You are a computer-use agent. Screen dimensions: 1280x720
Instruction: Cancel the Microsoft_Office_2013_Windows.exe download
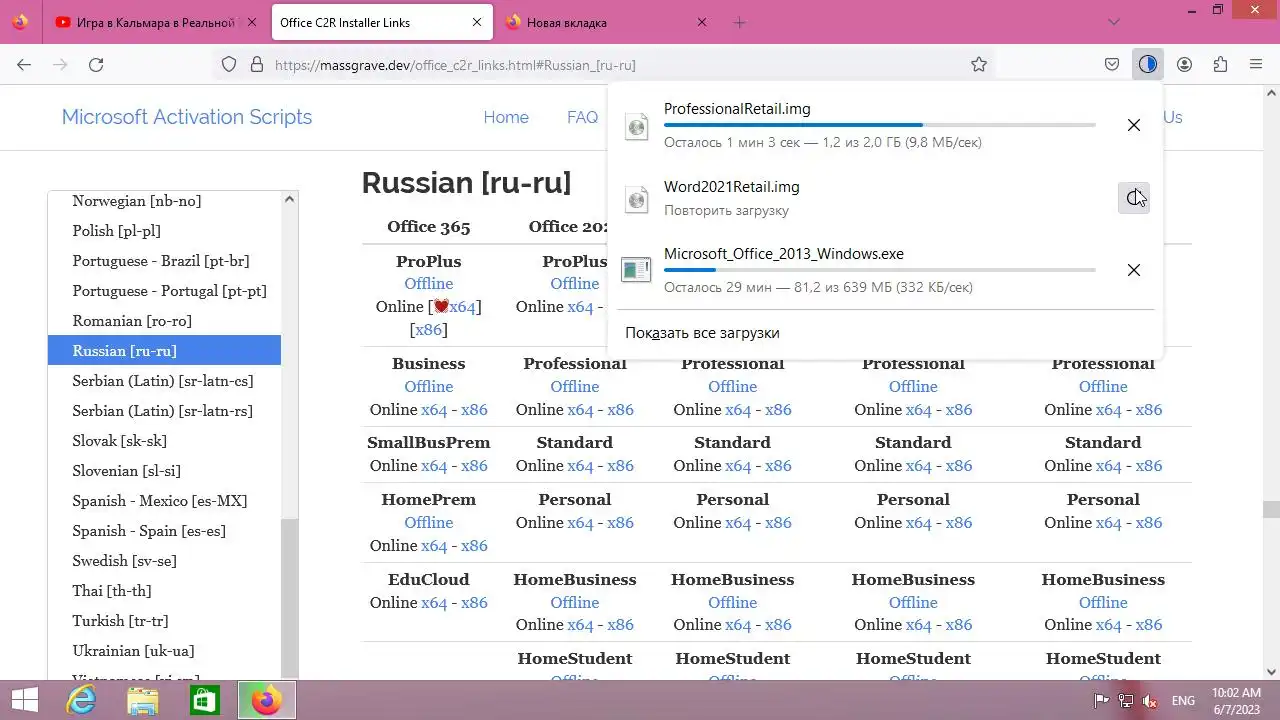pos(1133,270)
